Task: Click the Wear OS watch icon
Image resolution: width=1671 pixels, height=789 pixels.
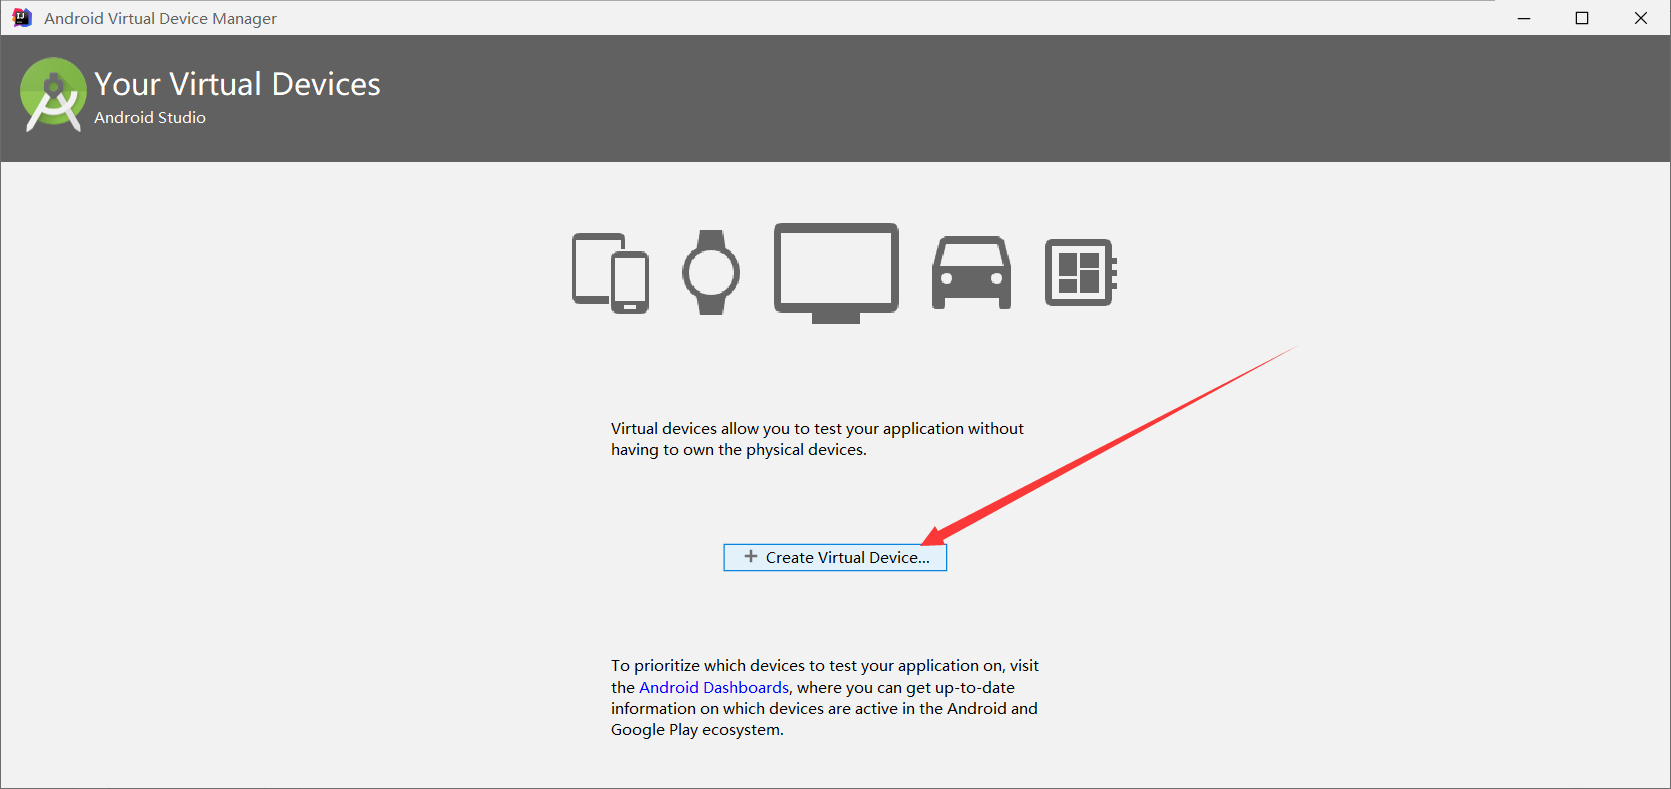Action: 711,272
